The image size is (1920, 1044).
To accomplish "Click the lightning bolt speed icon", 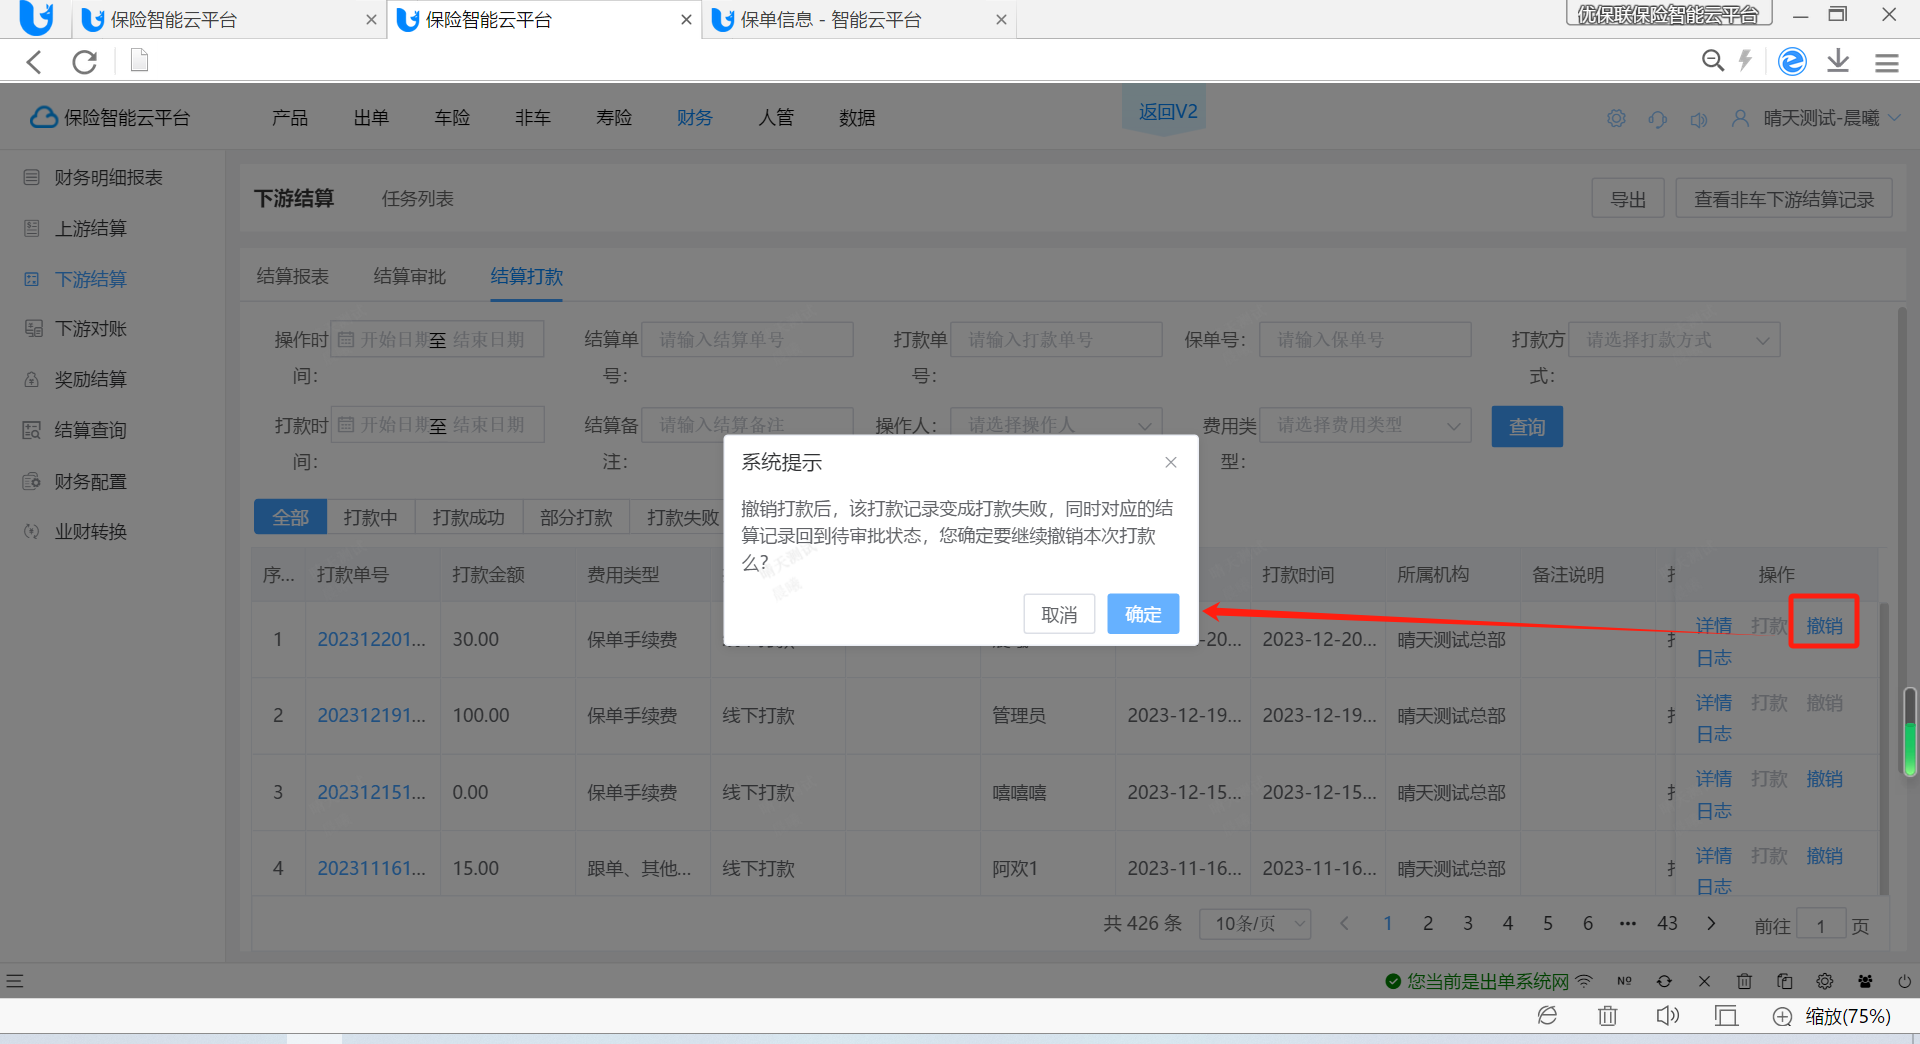I will (x=1746, y=61).
